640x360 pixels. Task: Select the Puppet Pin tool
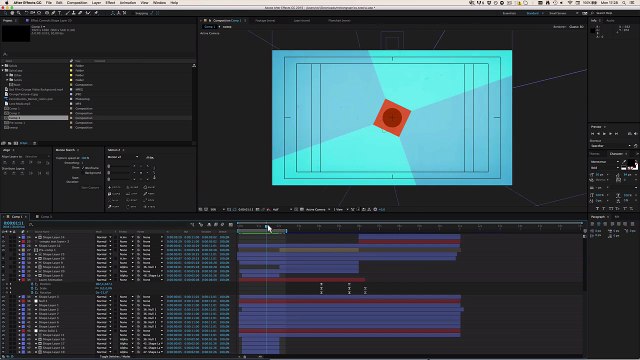[96, 13]
